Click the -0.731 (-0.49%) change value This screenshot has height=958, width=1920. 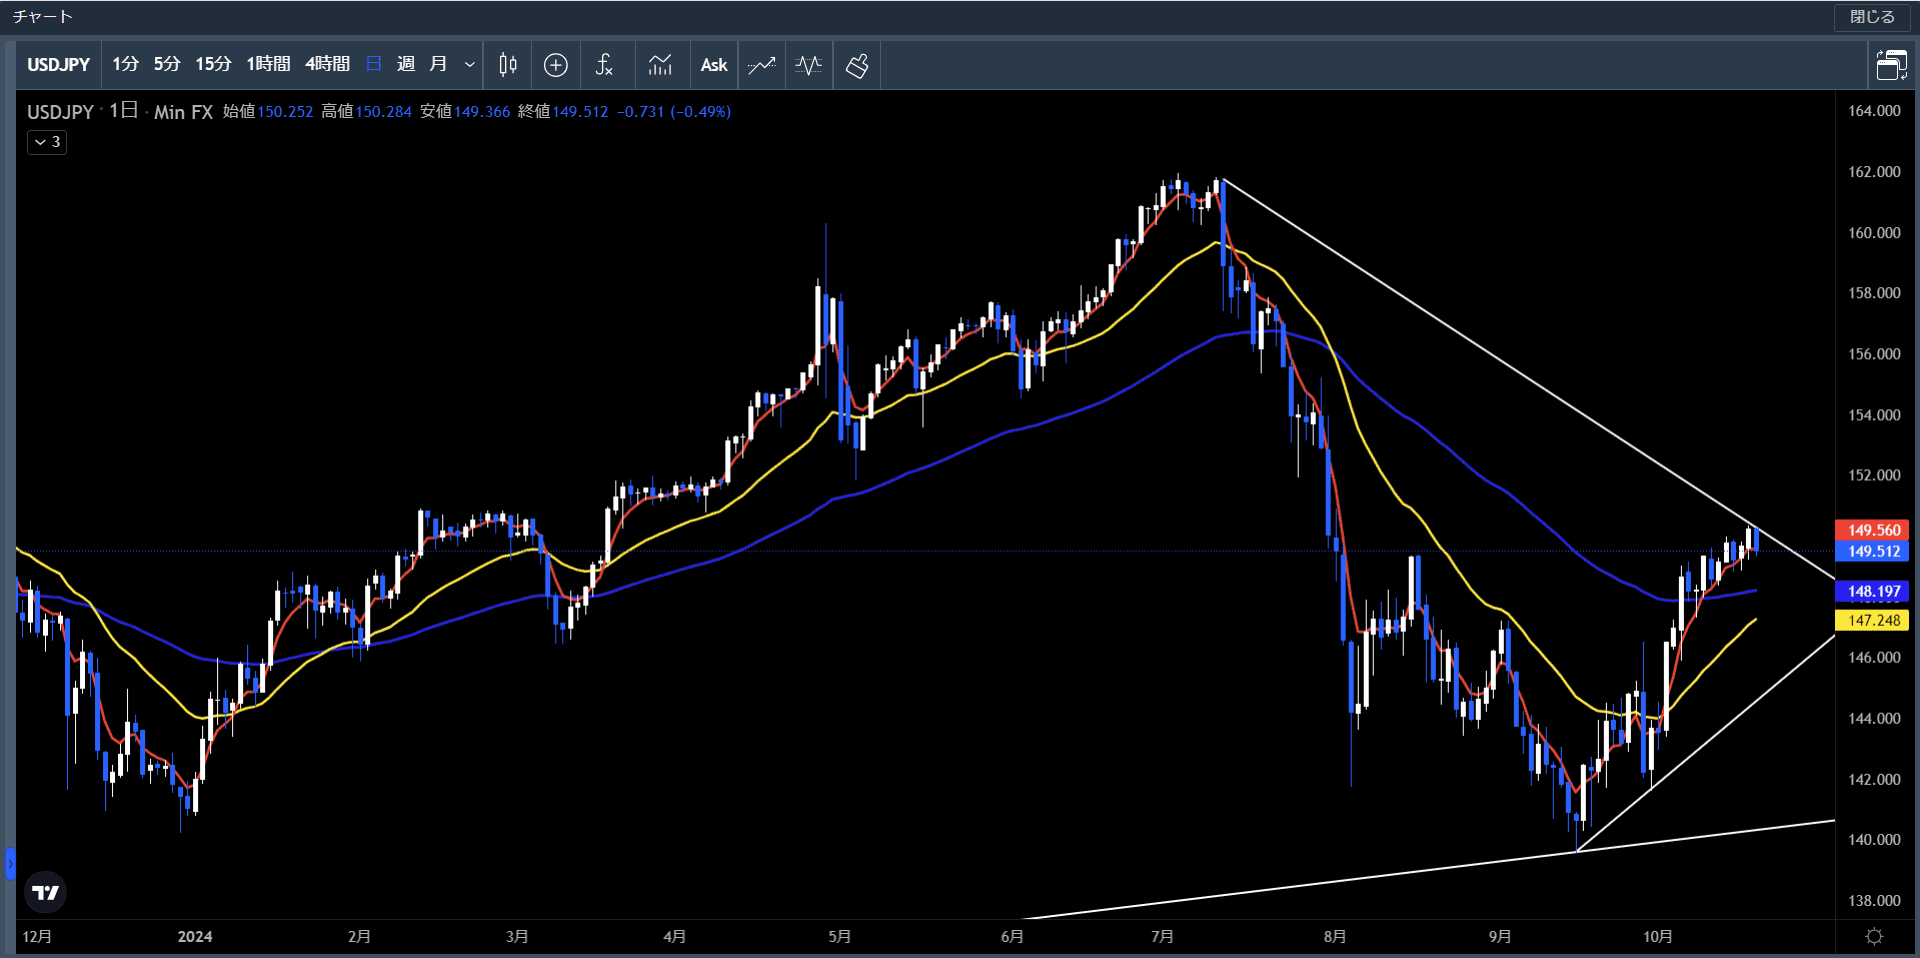pos(674,112)
